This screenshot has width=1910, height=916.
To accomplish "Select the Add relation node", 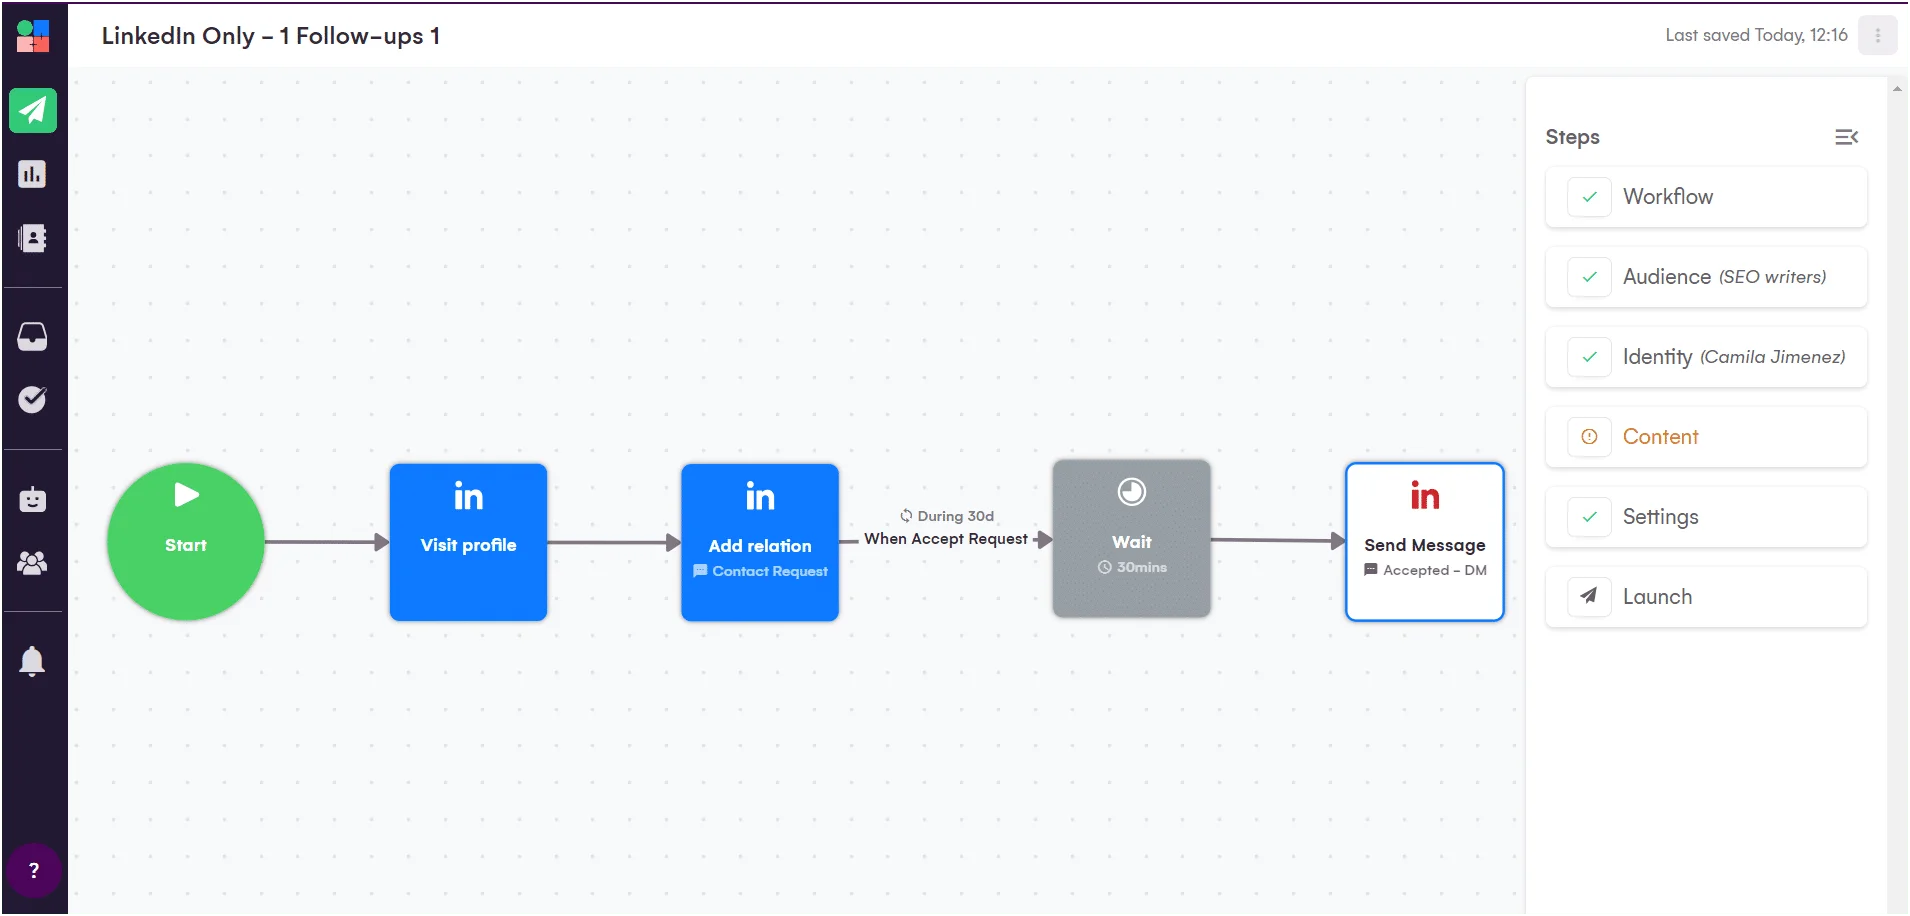I will [760, 542].
